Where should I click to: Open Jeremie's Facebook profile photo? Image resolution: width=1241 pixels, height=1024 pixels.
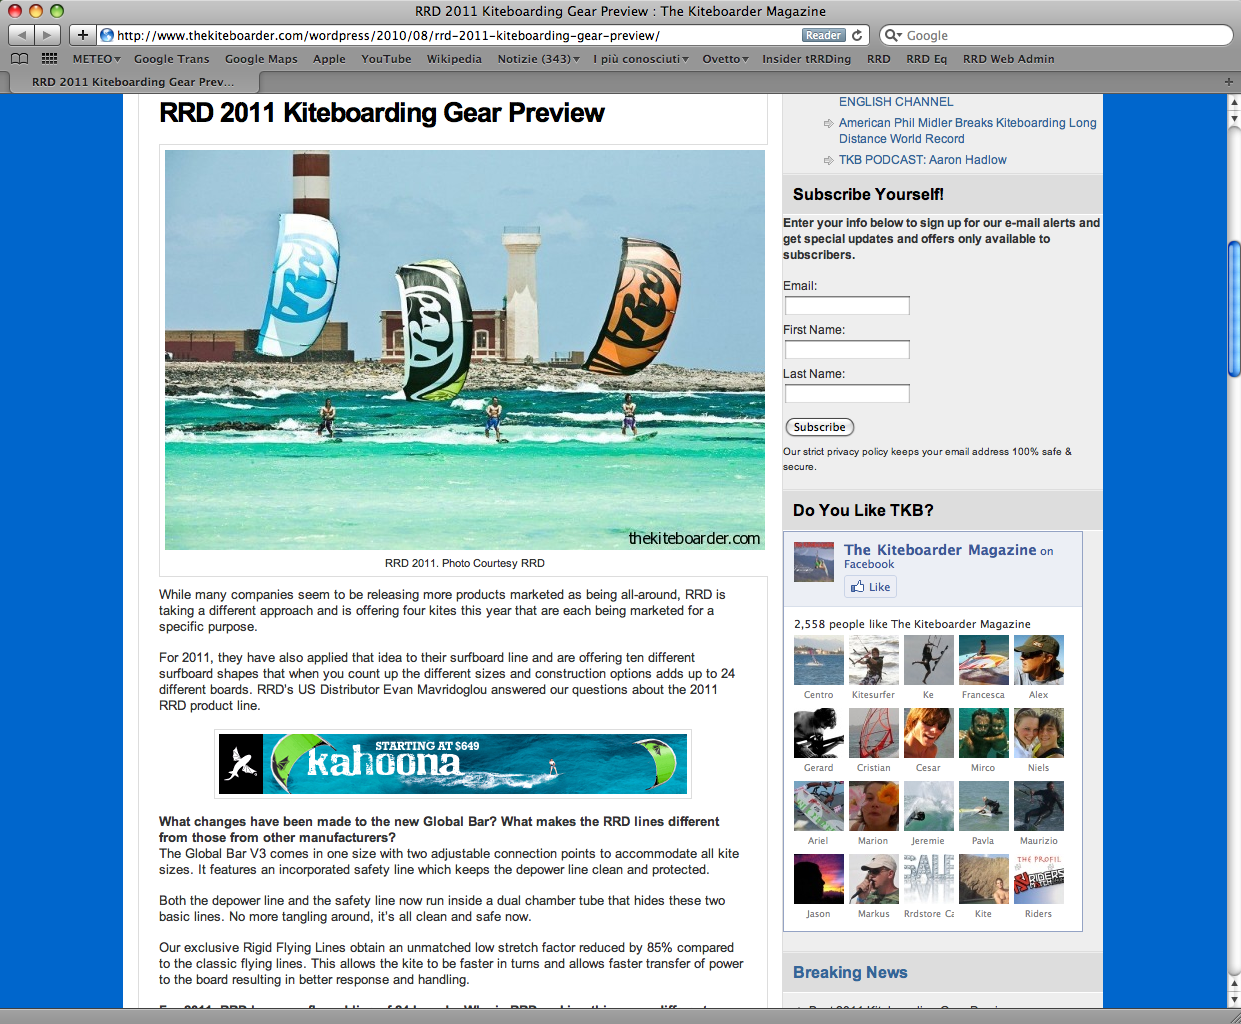[x=929, y=806]
